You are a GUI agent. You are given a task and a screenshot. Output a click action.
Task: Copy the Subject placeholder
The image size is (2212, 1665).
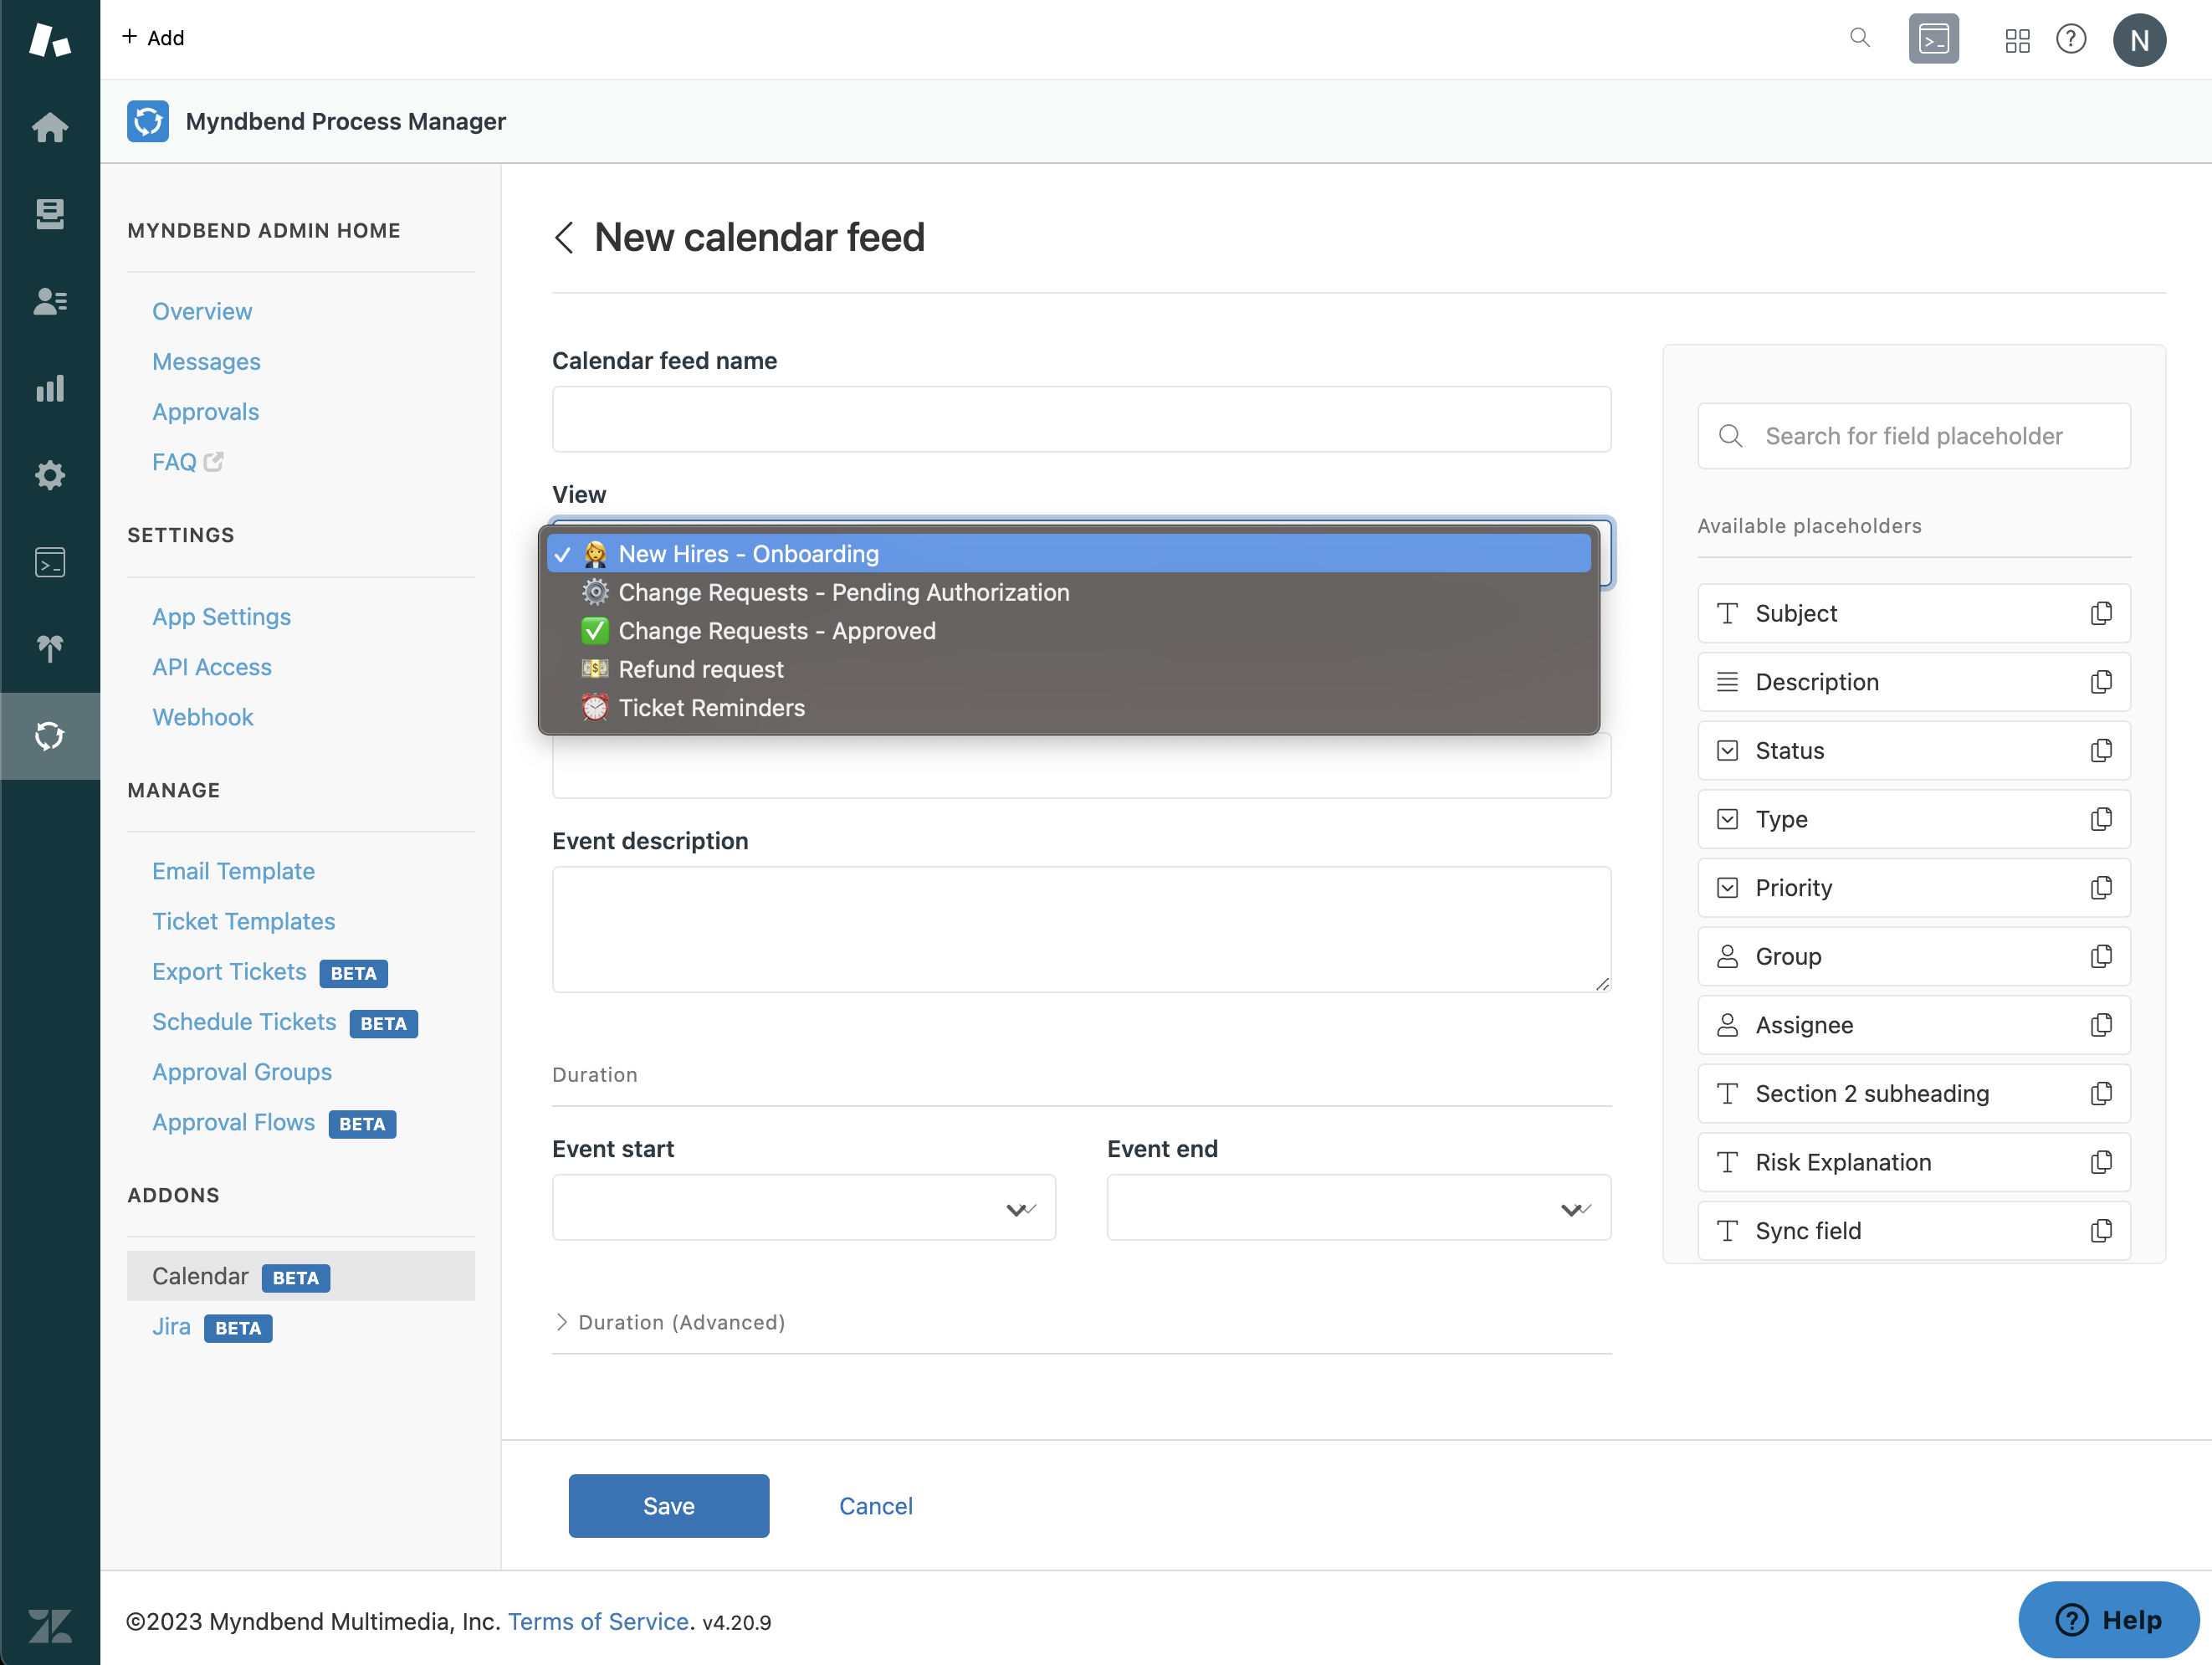point(2101,613)
